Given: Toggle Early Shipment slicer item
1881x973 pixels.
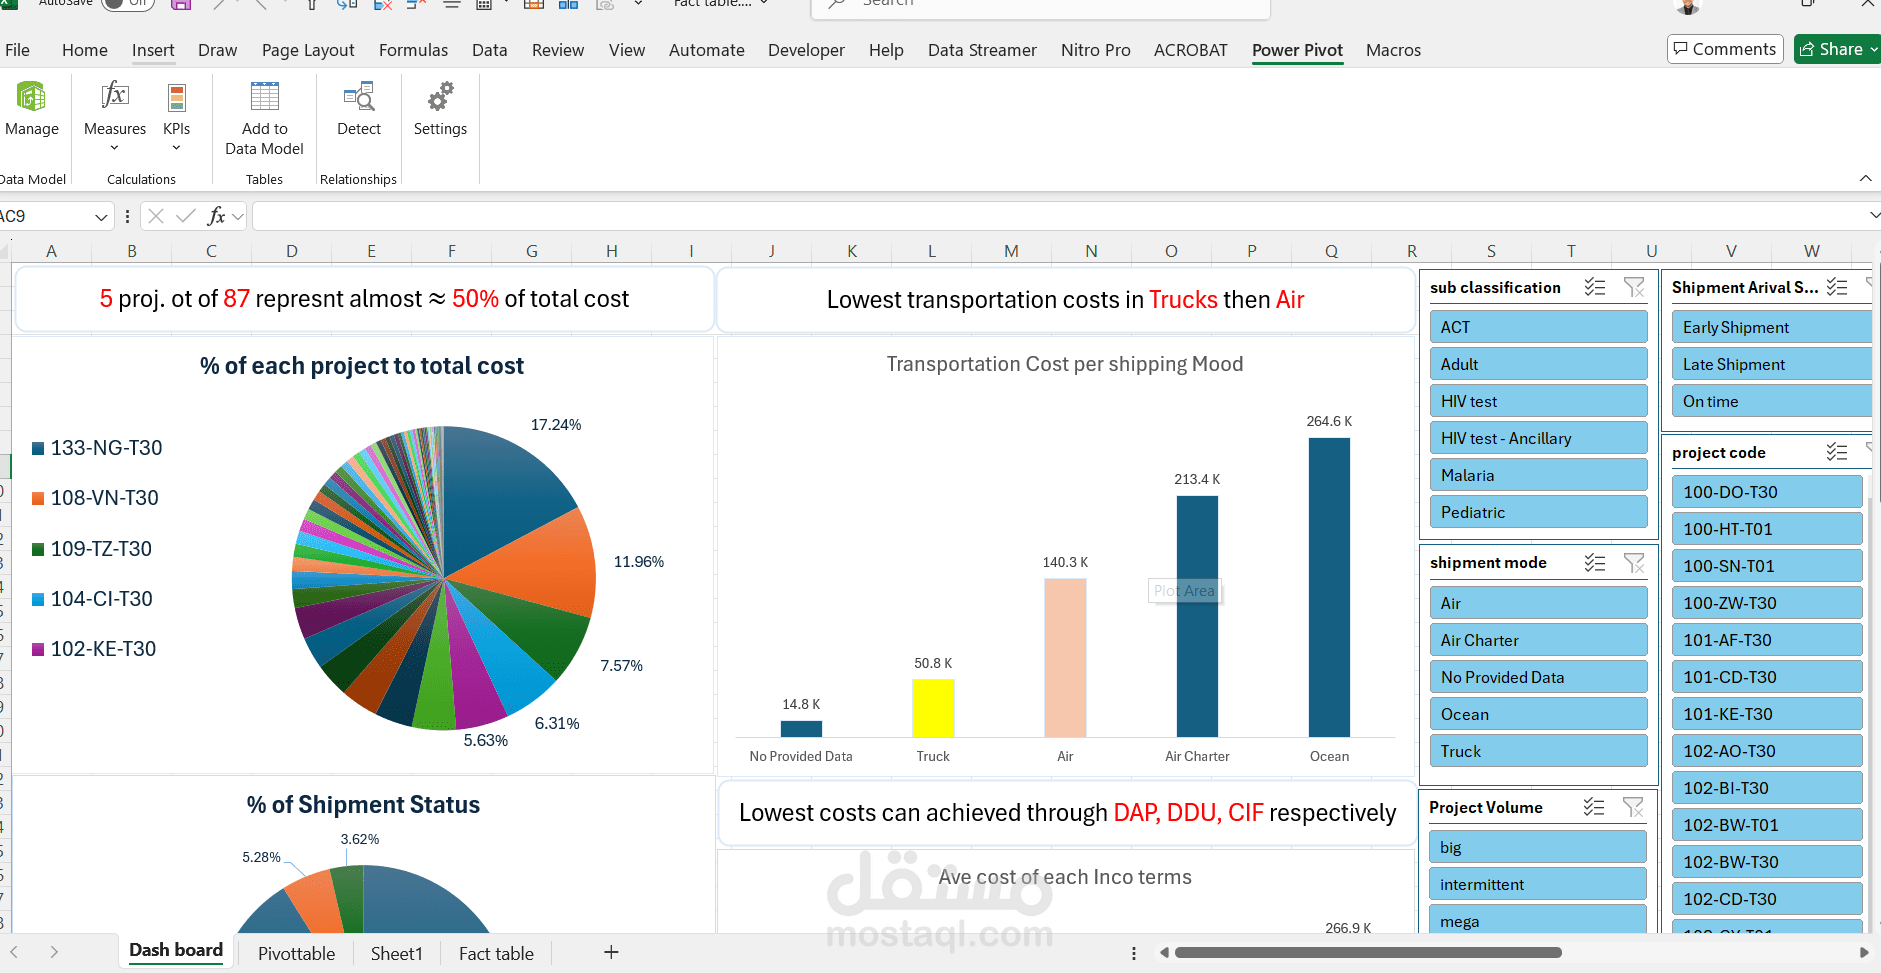Looking at the screenshot, I should click(x=1771, y=327).
